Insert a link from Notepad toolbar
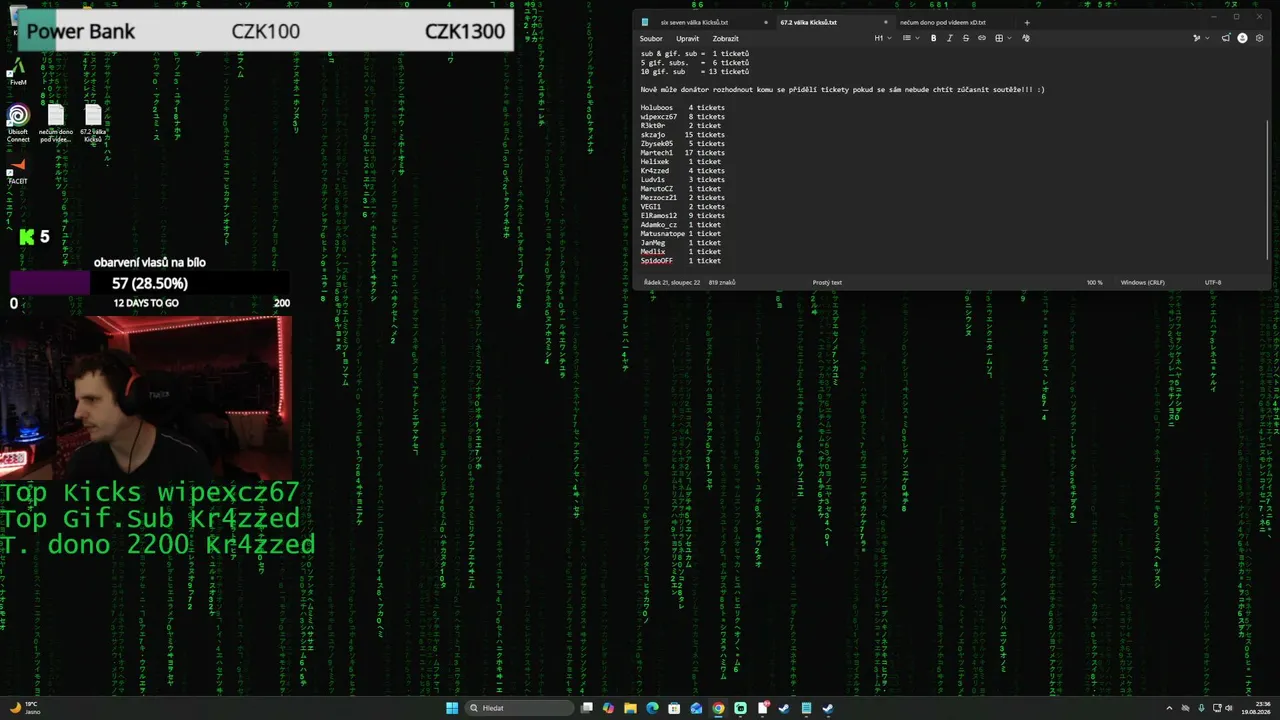1280x720 pixels. [981, 38]
